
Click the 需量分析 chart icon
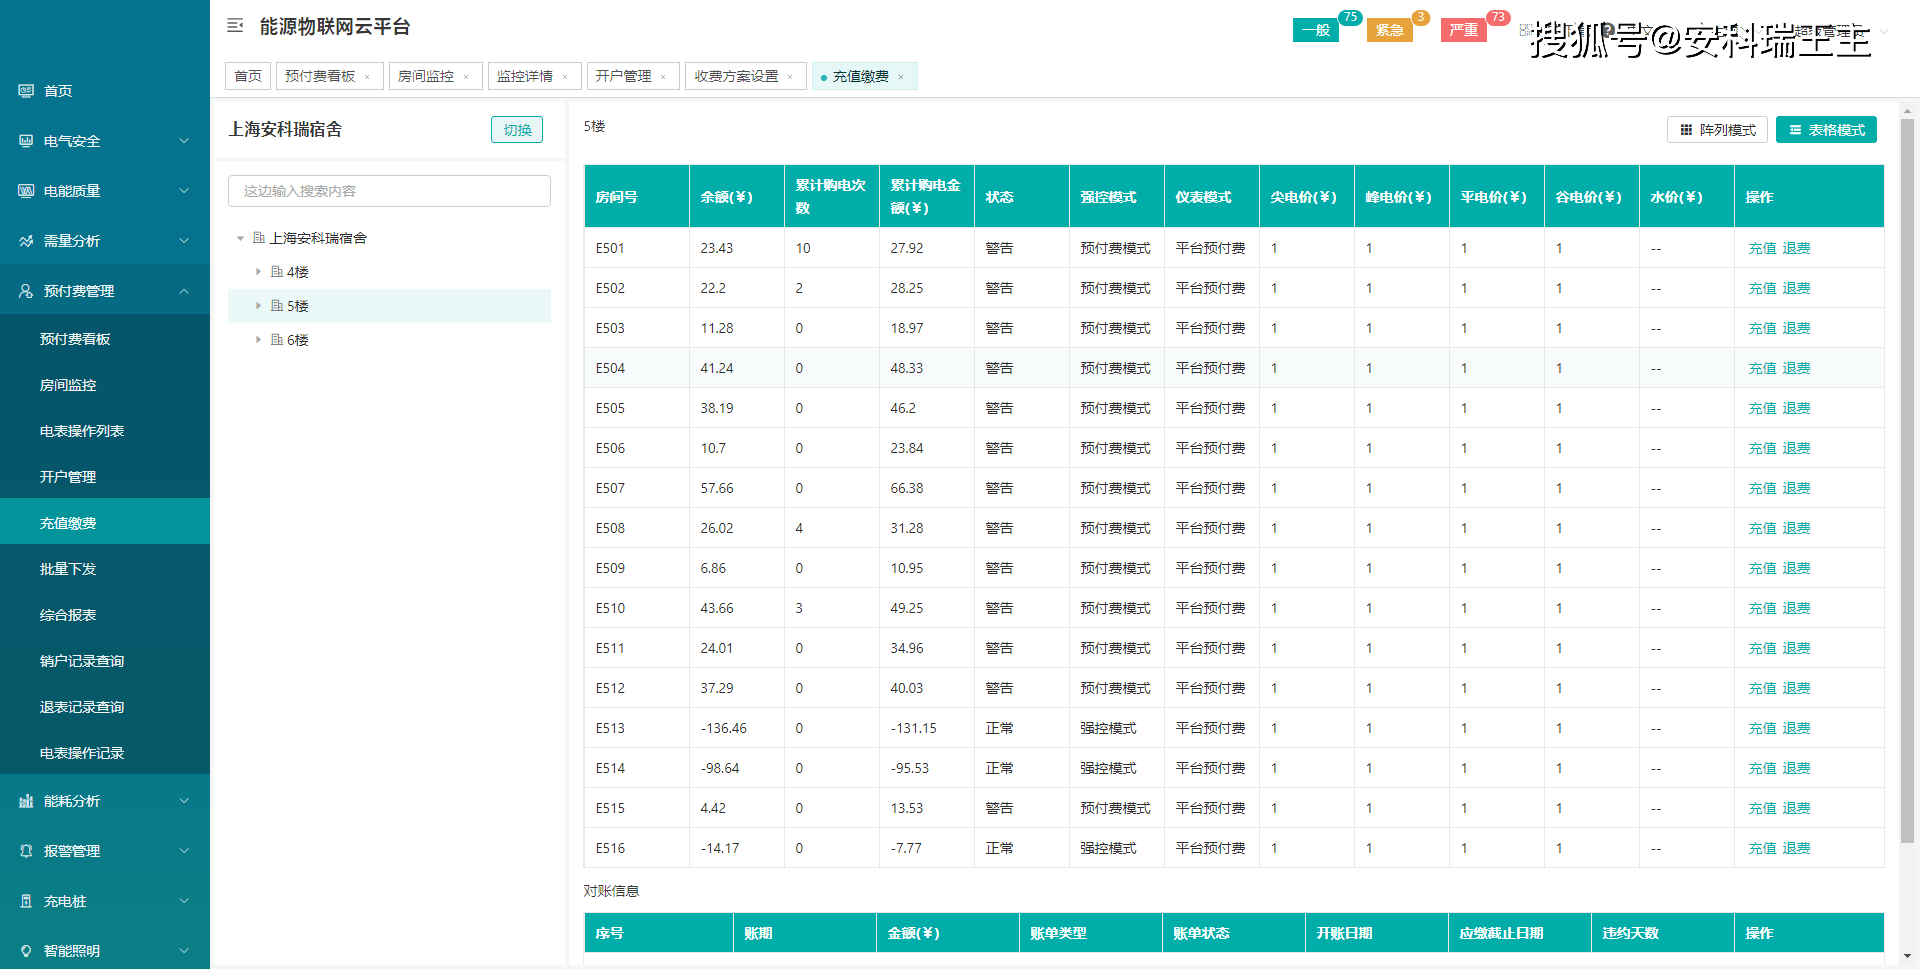point(26,241)
